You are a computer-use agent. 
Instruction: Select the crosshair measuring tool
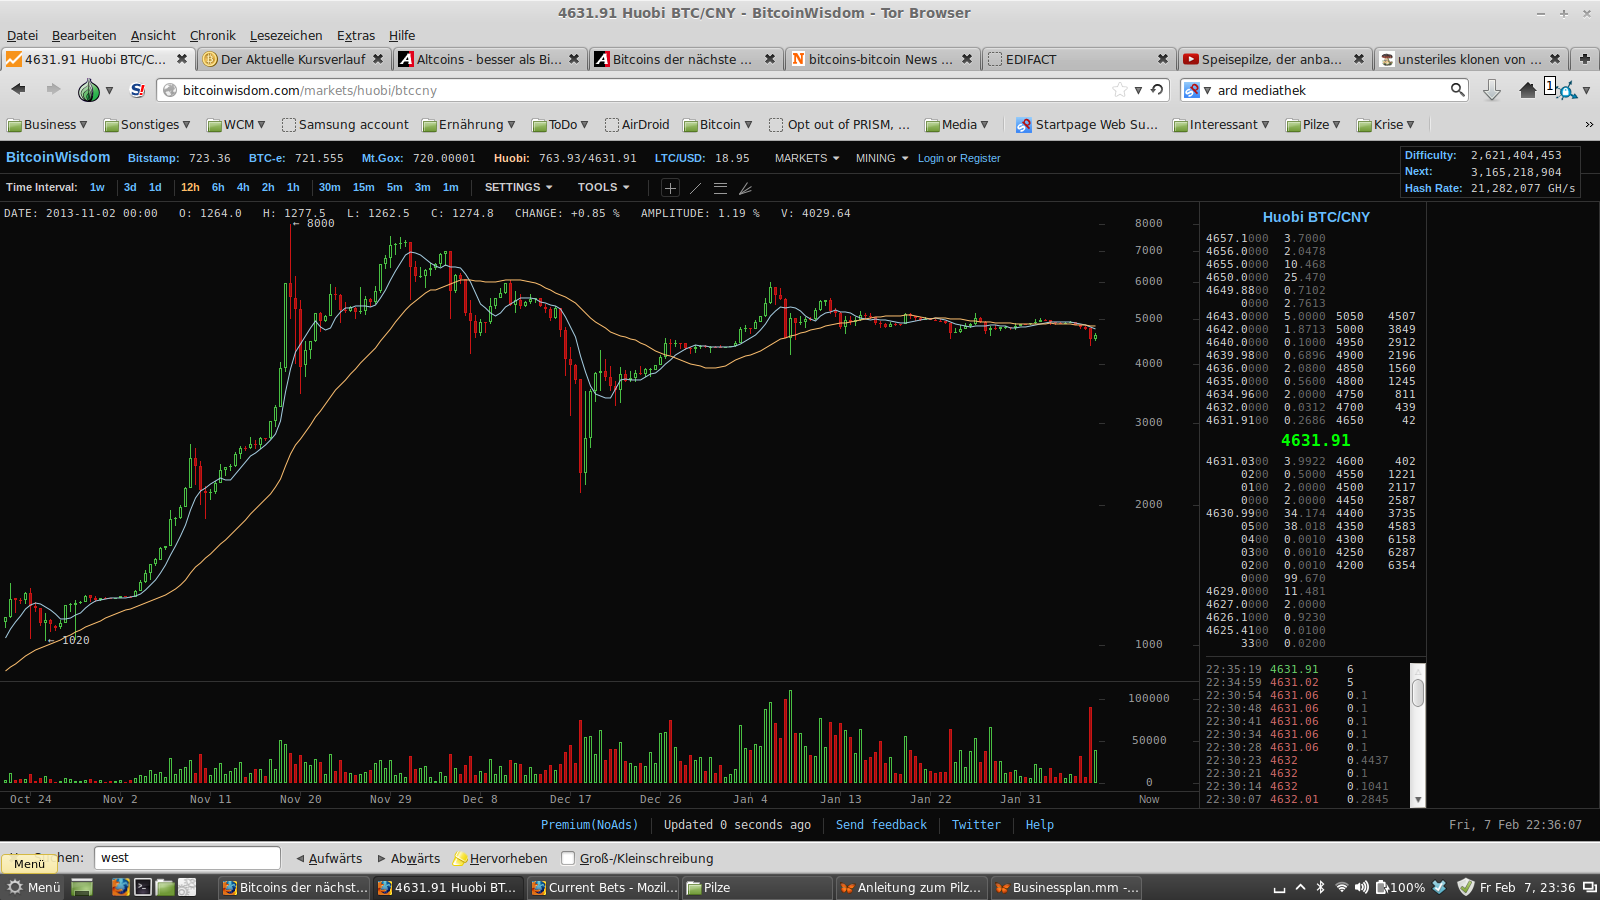pyautogui.click(x=670, y=188)
